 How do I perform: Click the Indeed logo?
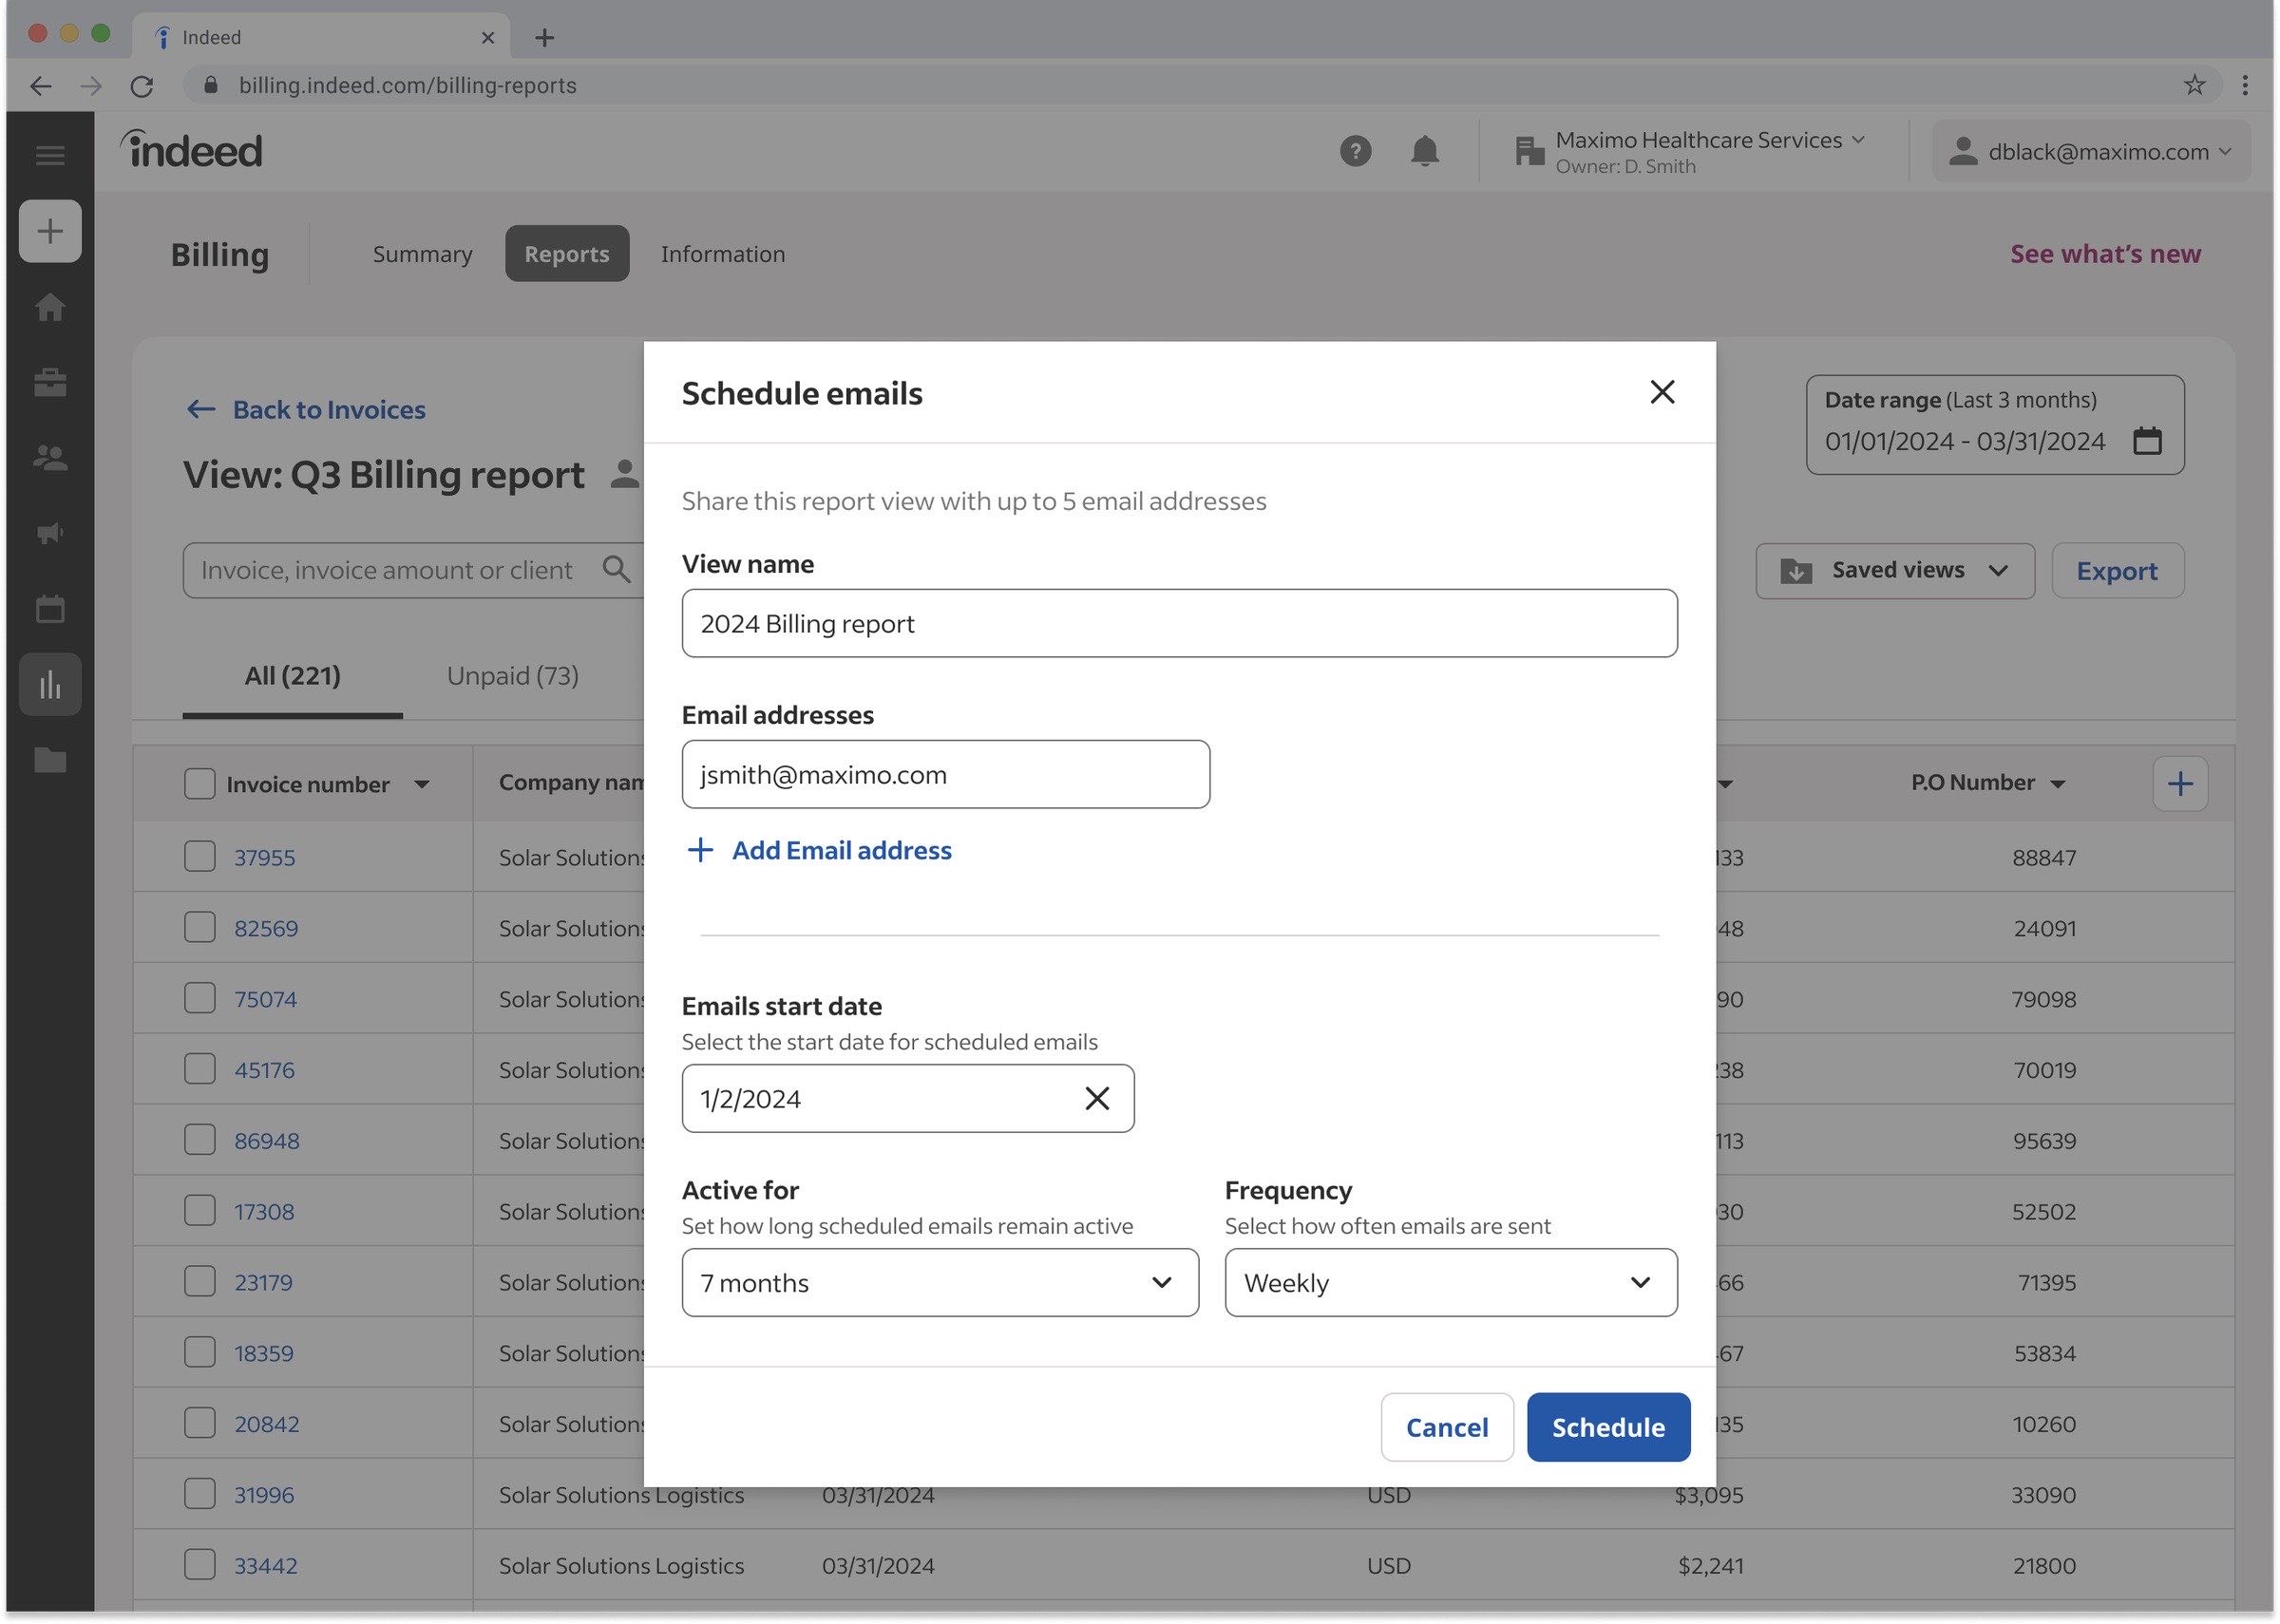192,149
